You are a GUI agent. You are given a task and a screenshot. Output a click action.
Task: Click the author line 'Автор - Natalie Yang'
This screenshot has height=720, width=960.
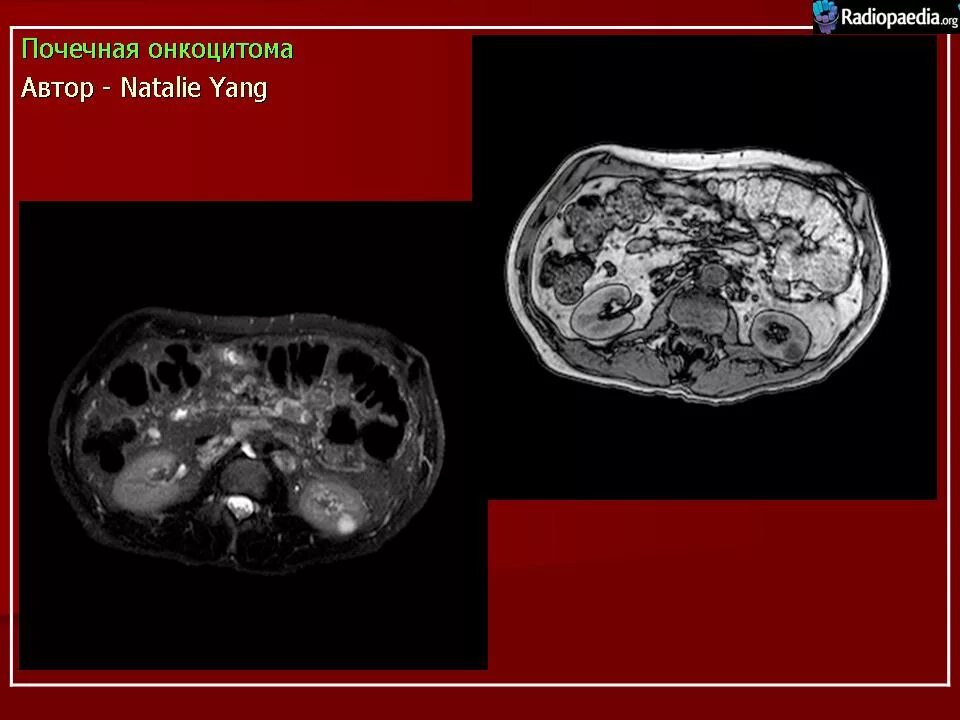pyautogui.click(x=144, y=88)
